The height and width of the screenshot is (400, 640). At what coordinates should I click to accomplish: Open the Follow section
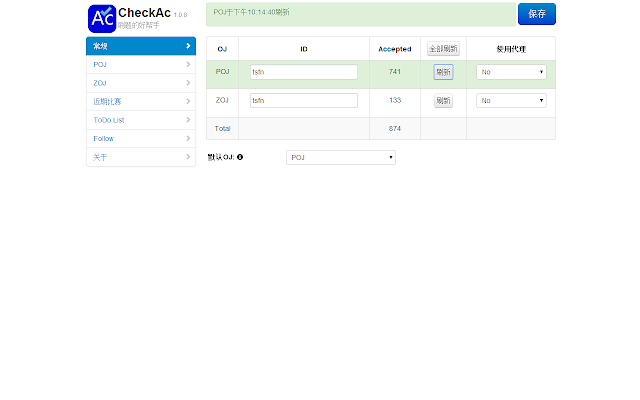141,138
